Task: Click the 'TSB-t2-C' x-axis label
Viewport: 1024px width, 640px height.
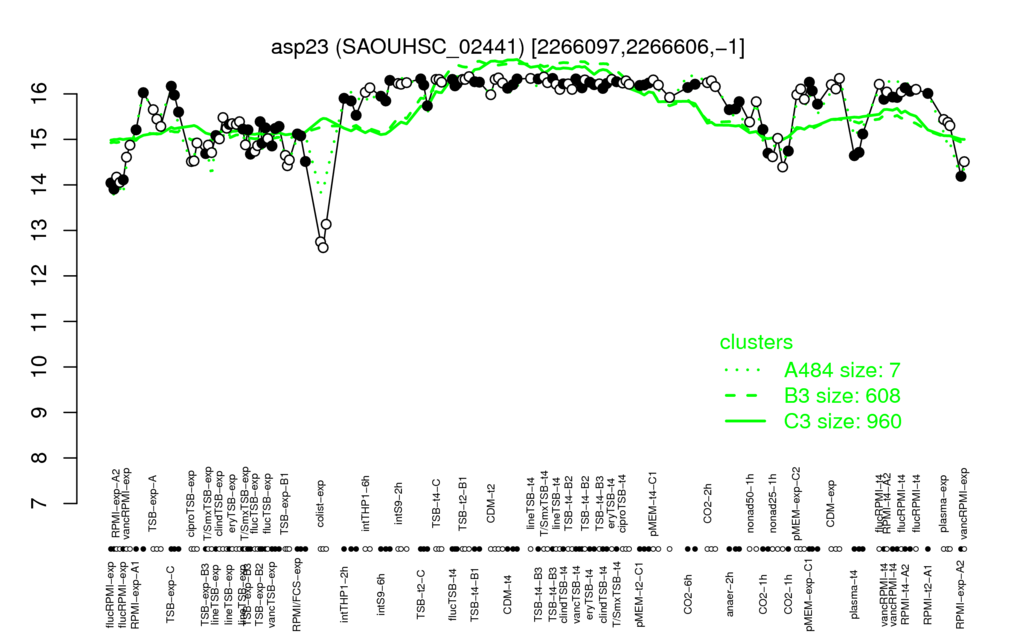Action: click(421, 594)
